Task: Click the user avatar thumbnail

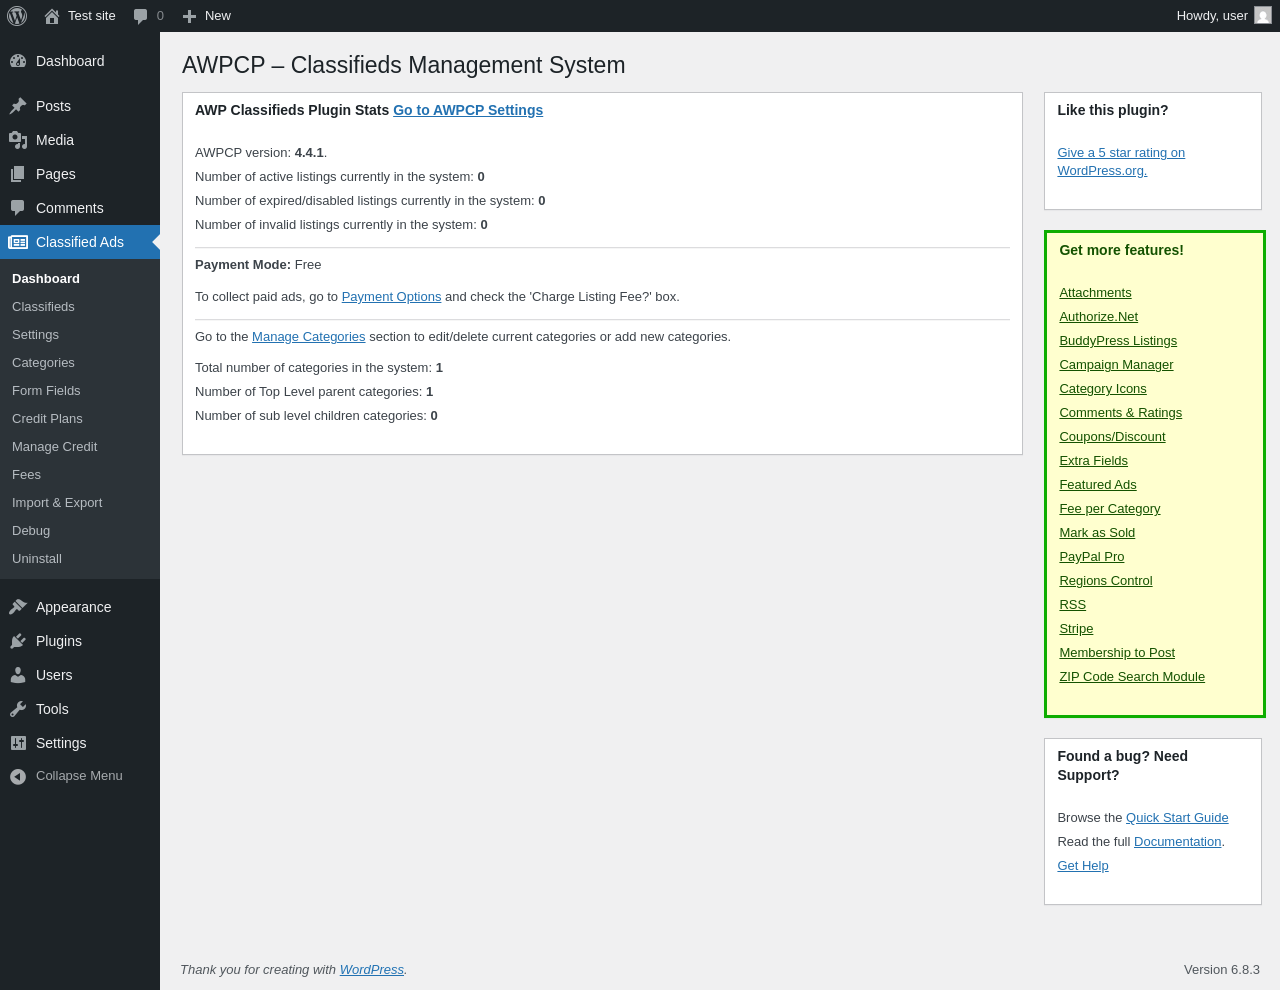Action: click(x=1263, y=16)
